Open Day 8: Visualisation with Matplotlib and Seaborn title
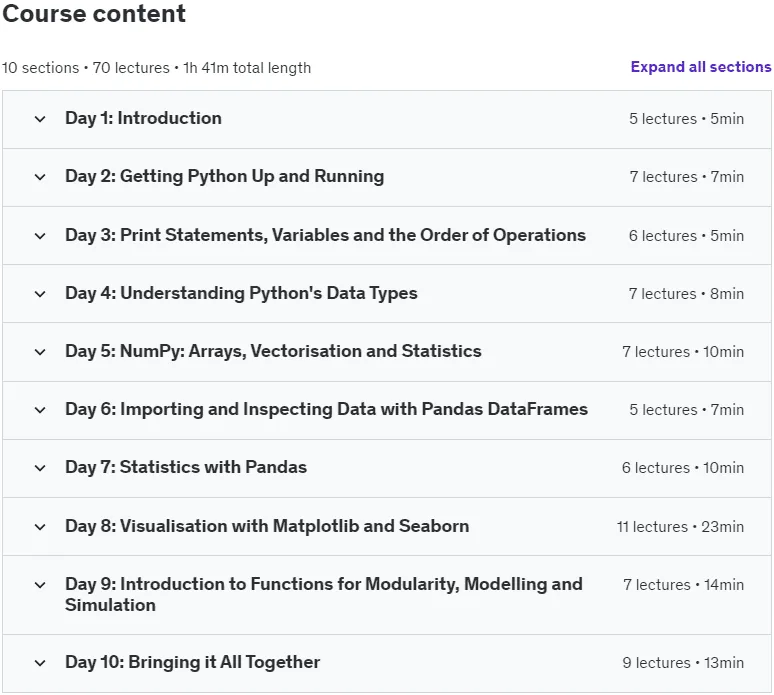This screenshot has height=695, width=774. pos(267,527)
